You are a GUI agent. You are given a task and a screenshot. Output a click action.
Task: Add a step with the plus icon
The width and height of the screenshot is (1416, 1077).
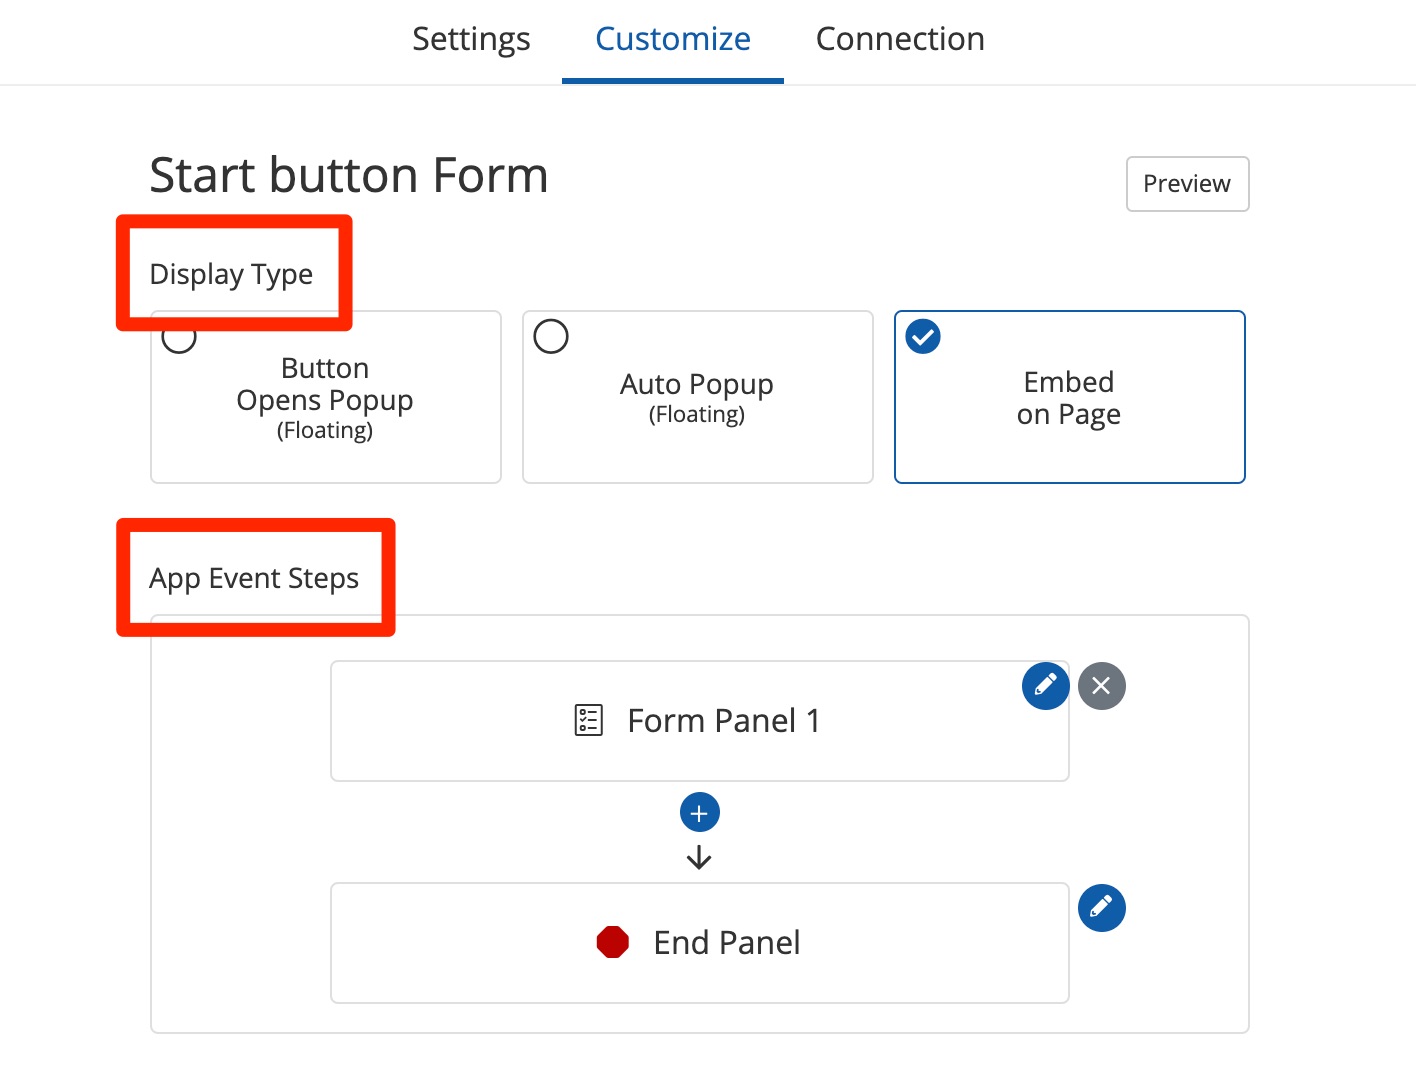(699, 813)
